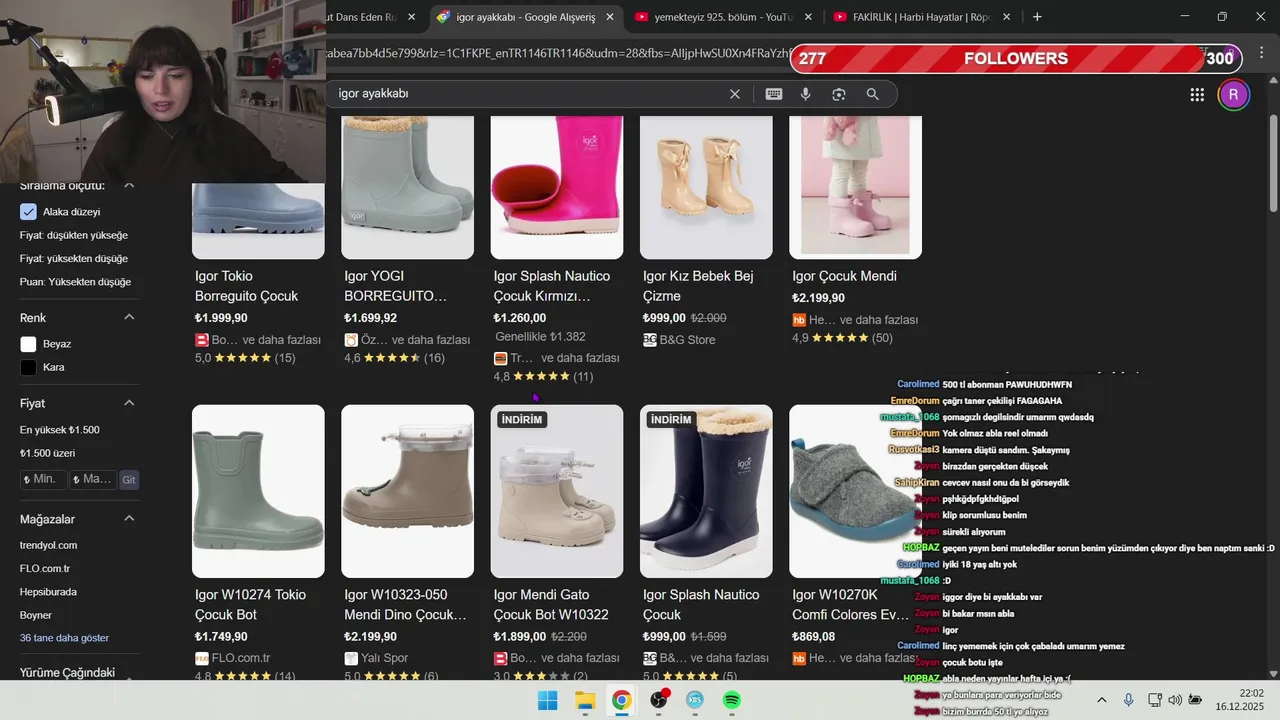Screen dimensions: 1280x720
Task: Switch to the igor ayakkabı Google Alışveriş tab
Action: click(526, 17)
